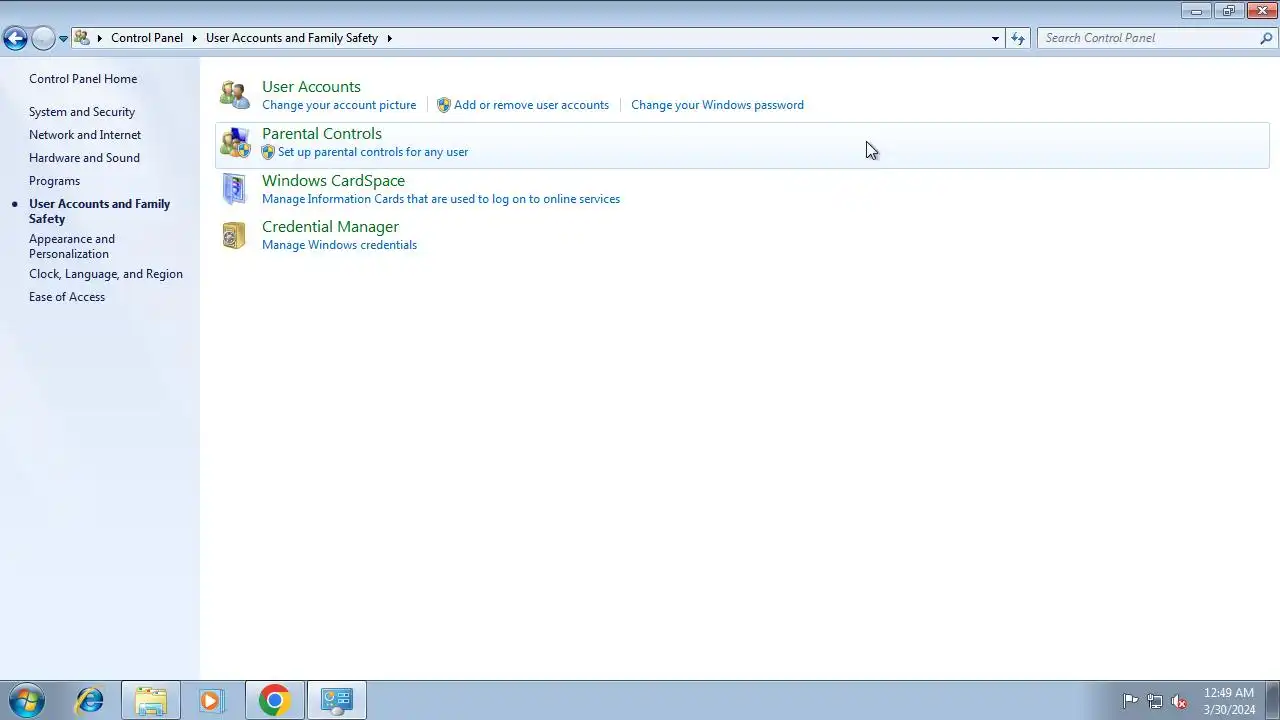Open System and Security category
1280x720 pixels.
point(82,112)
